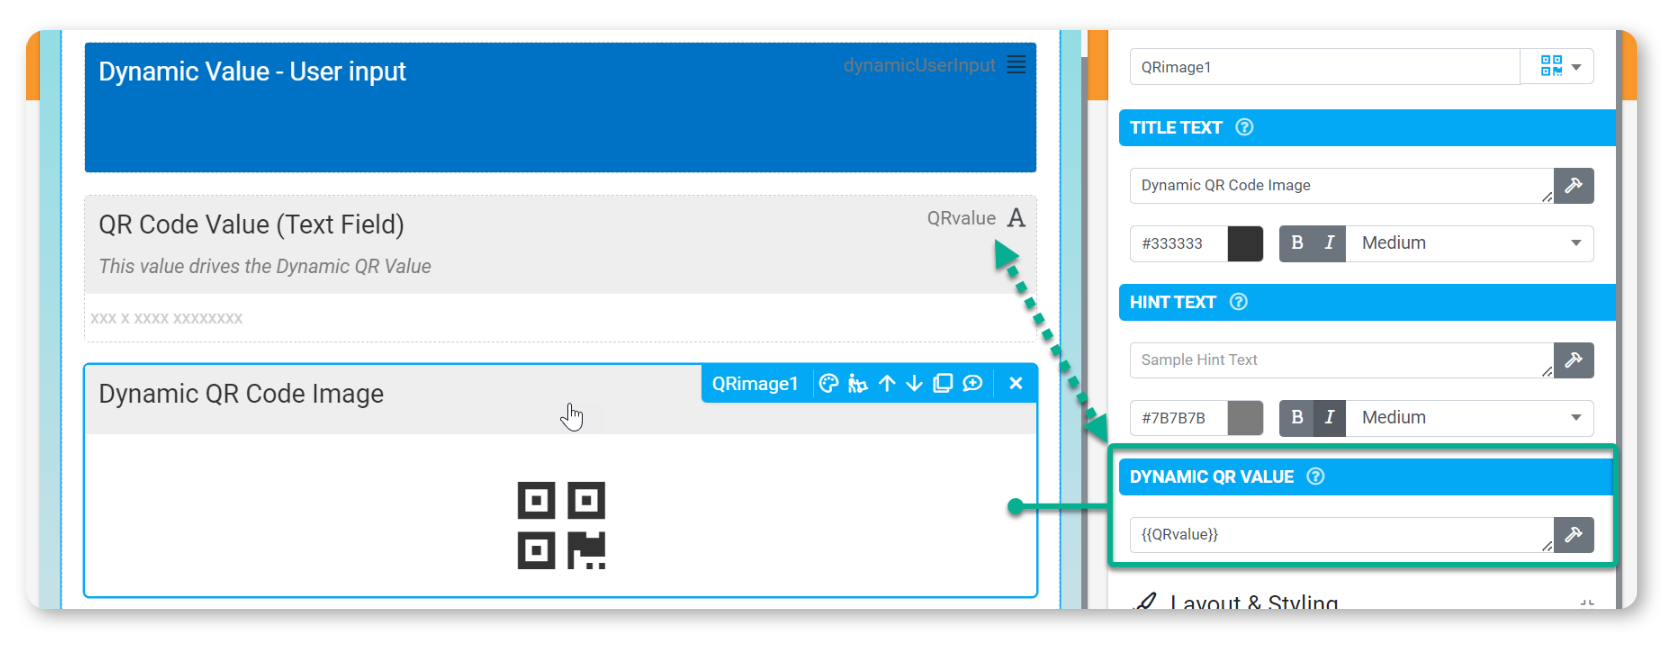This screenshot has width=1670, height=646.
Task: Click the dynamicUserInput page name label
Action: pyautogui.click(x=919, y=65)
